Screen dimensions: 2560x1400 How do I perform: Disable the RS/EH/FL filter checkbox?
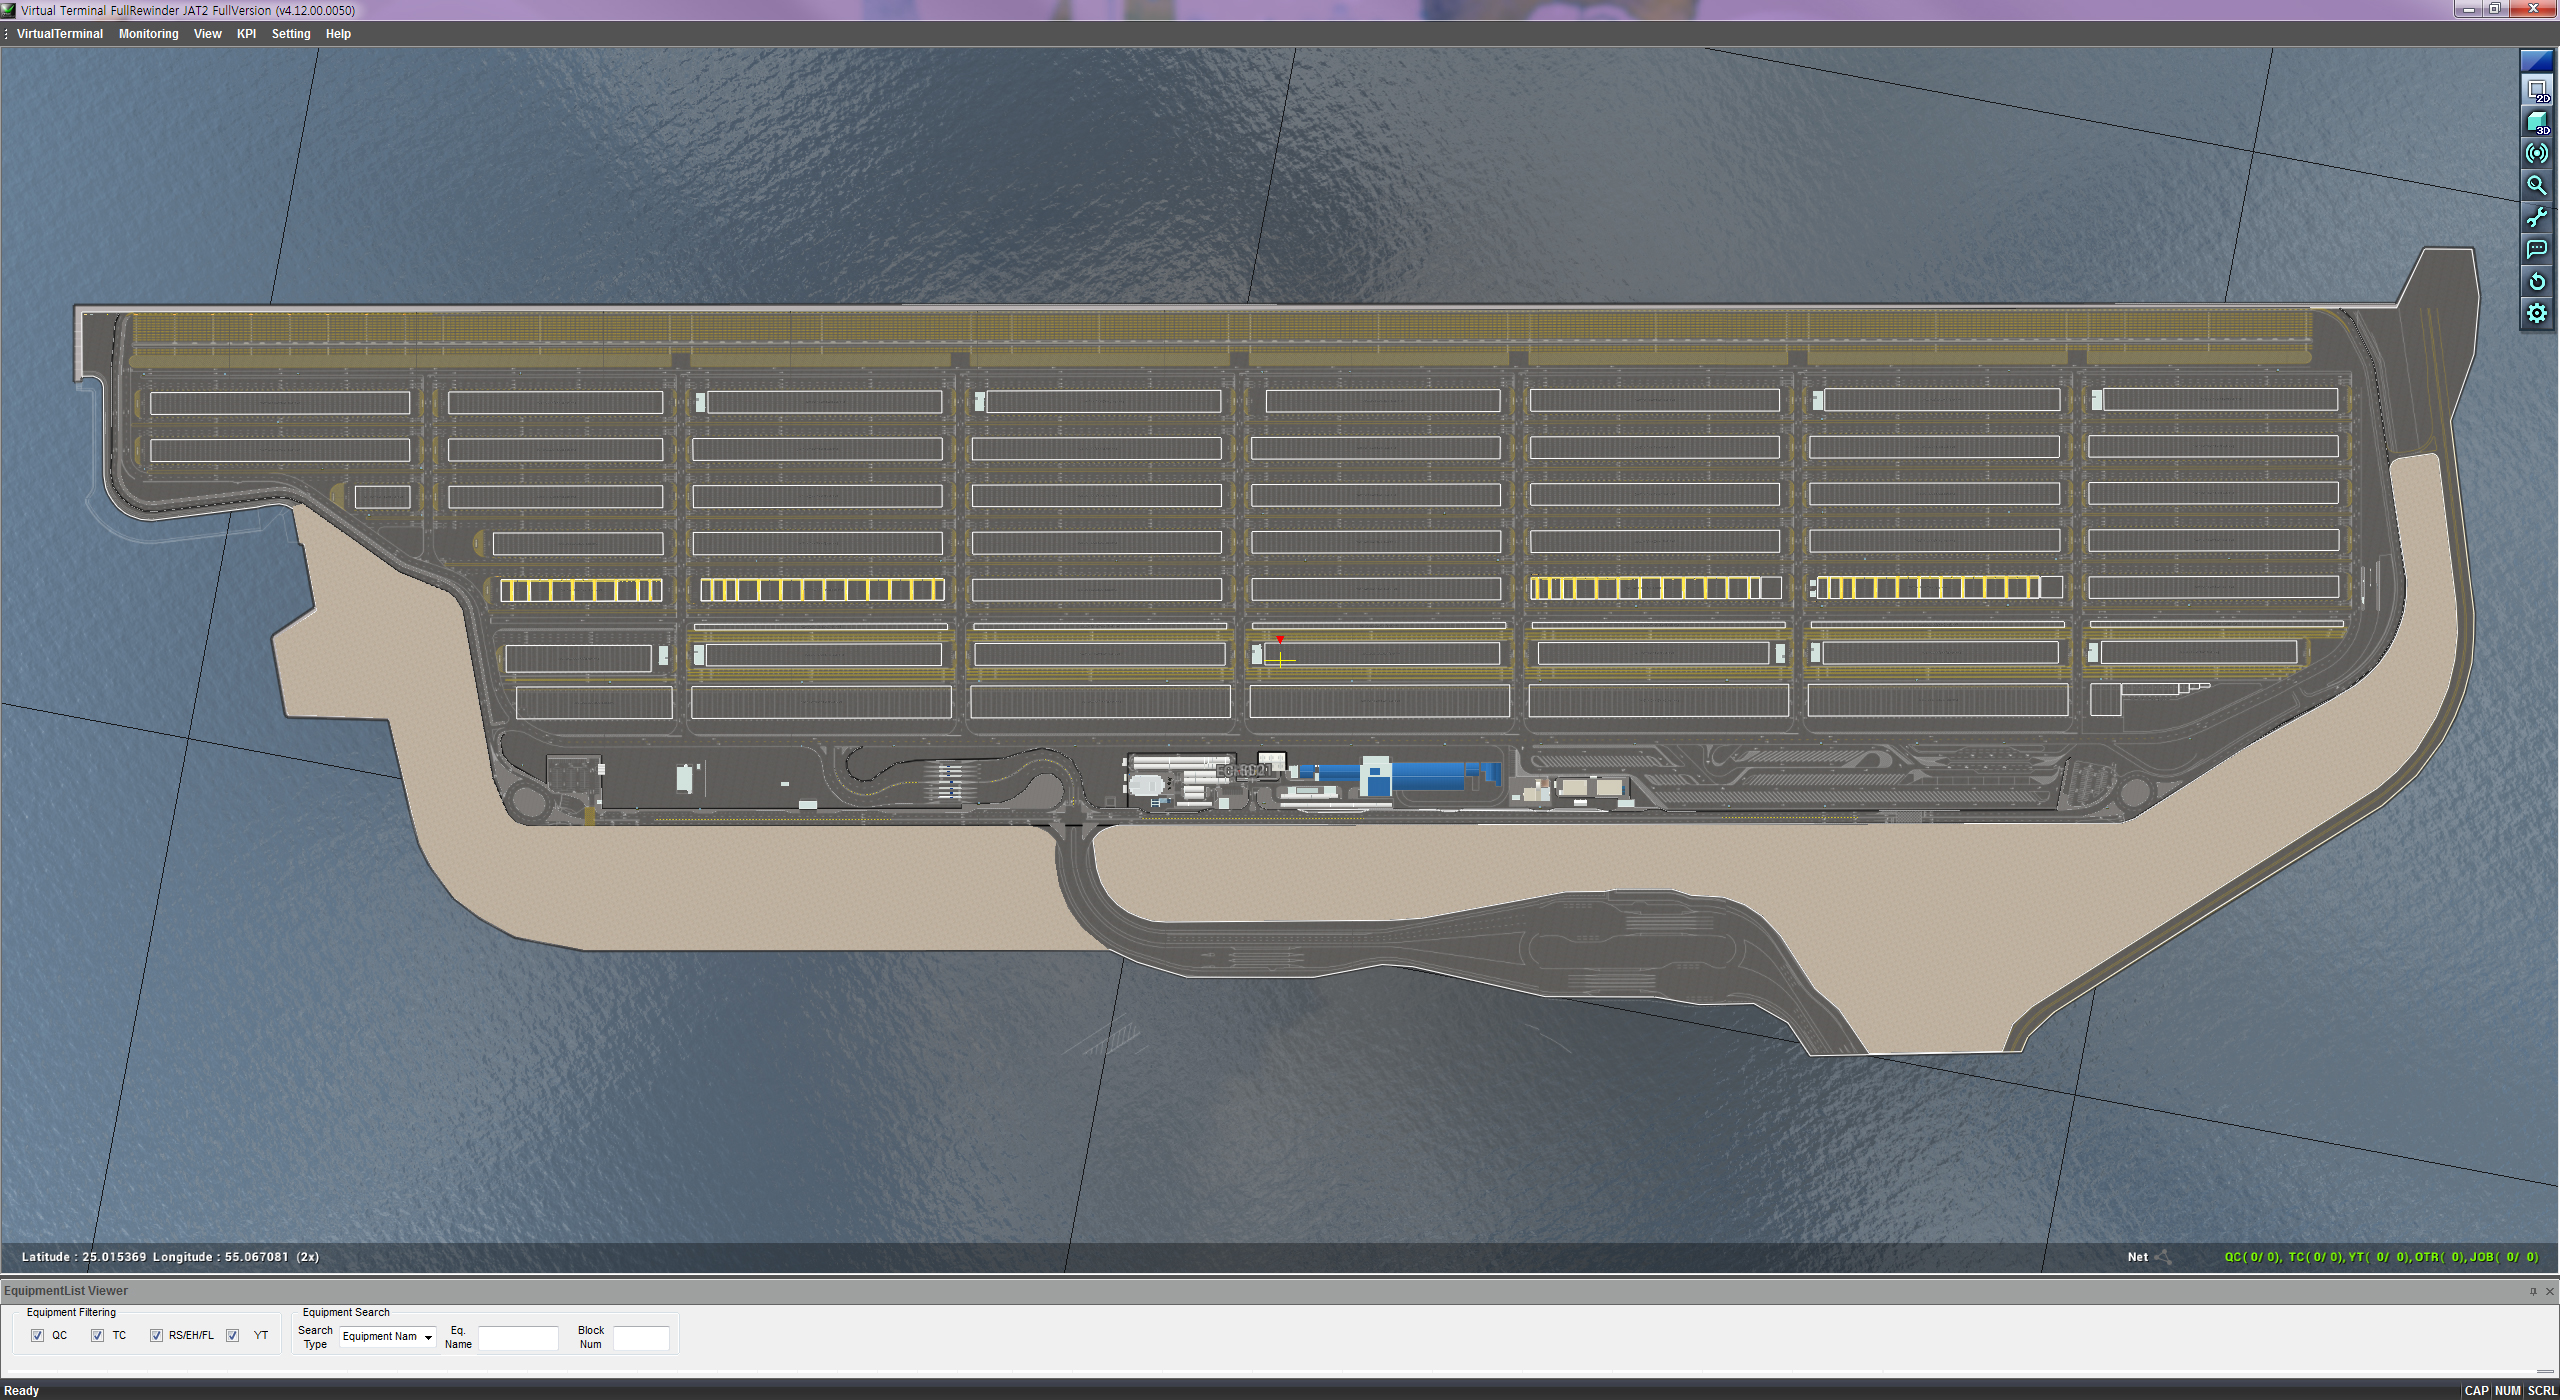[156, 1336]
